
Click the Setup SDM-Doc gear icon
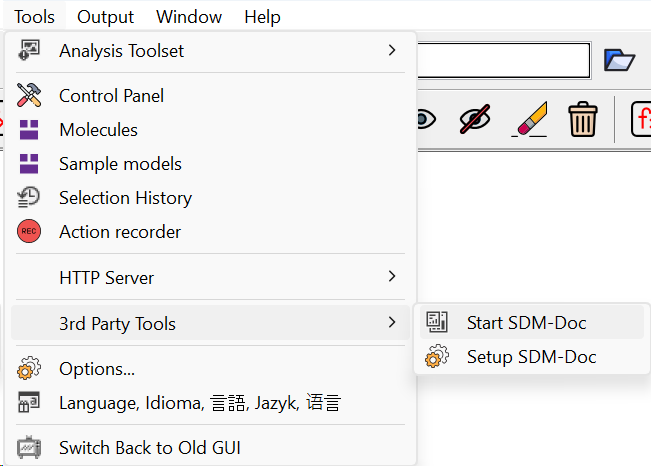(x=437, y=356)
